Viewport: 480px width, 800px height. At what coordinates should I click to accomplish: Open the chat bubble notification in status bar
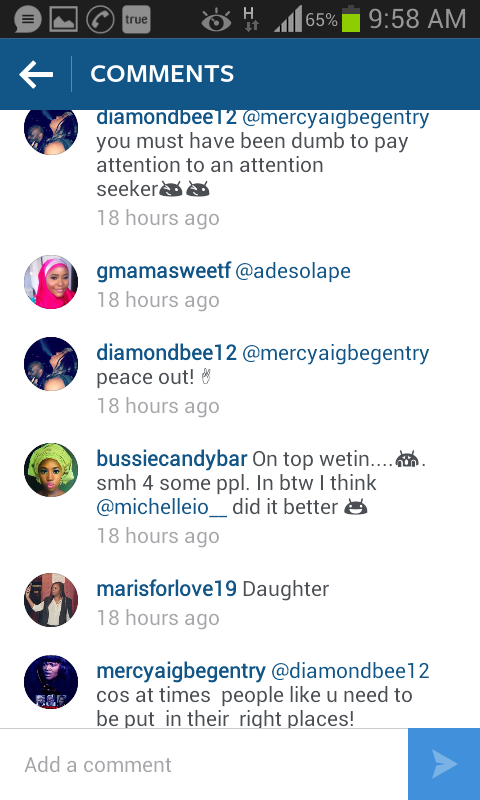[28, 19]
